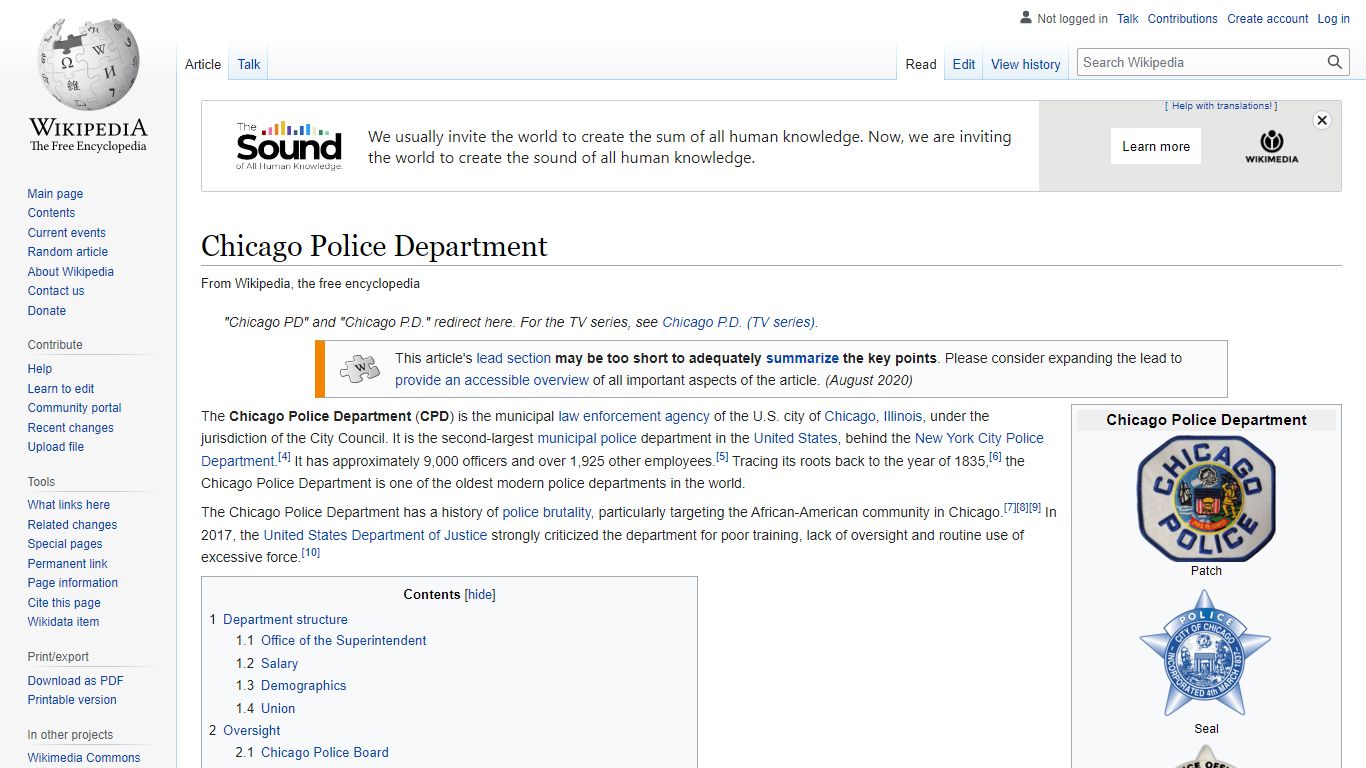Open the top Talk link for logged-out users
Image resolution: width=1366 pixels, height=768 pixels.
click(x=1128, y=19)
